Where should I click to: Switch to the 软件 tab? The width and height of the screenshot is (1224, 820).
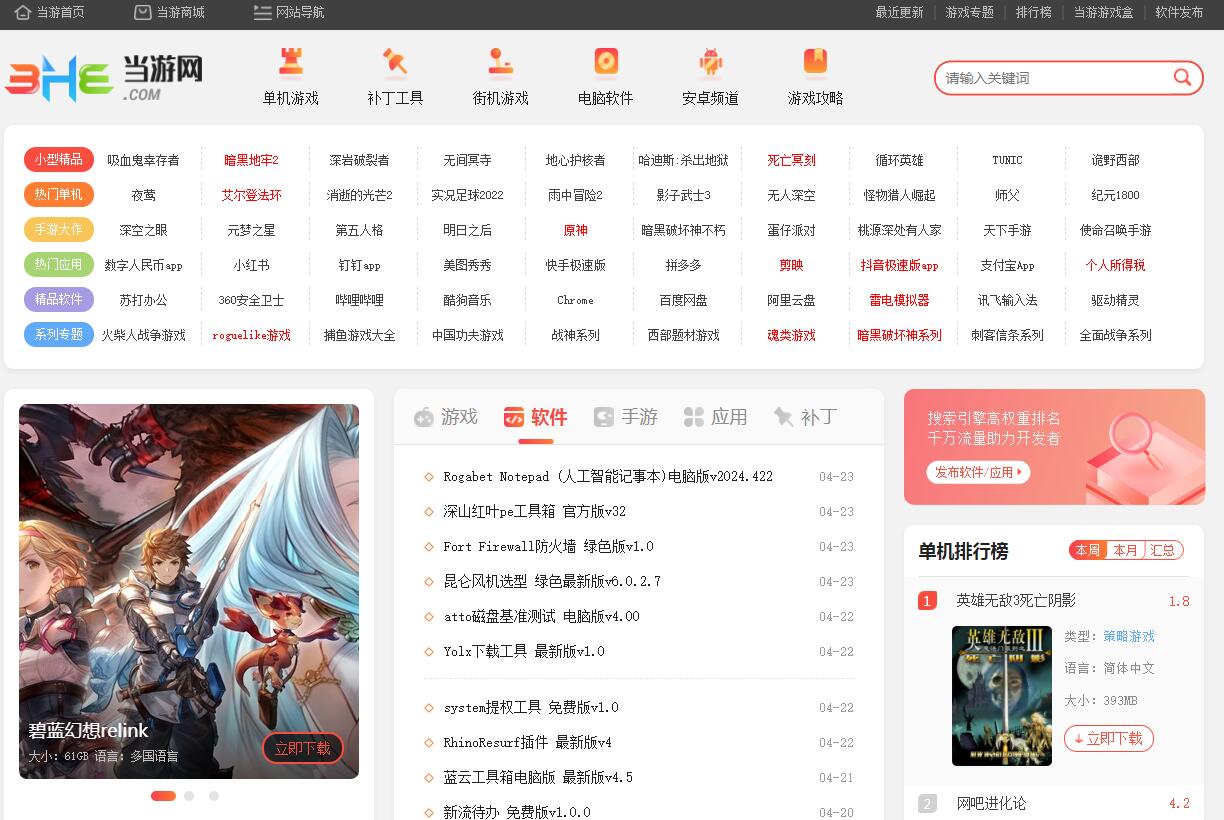pos(536,417)
